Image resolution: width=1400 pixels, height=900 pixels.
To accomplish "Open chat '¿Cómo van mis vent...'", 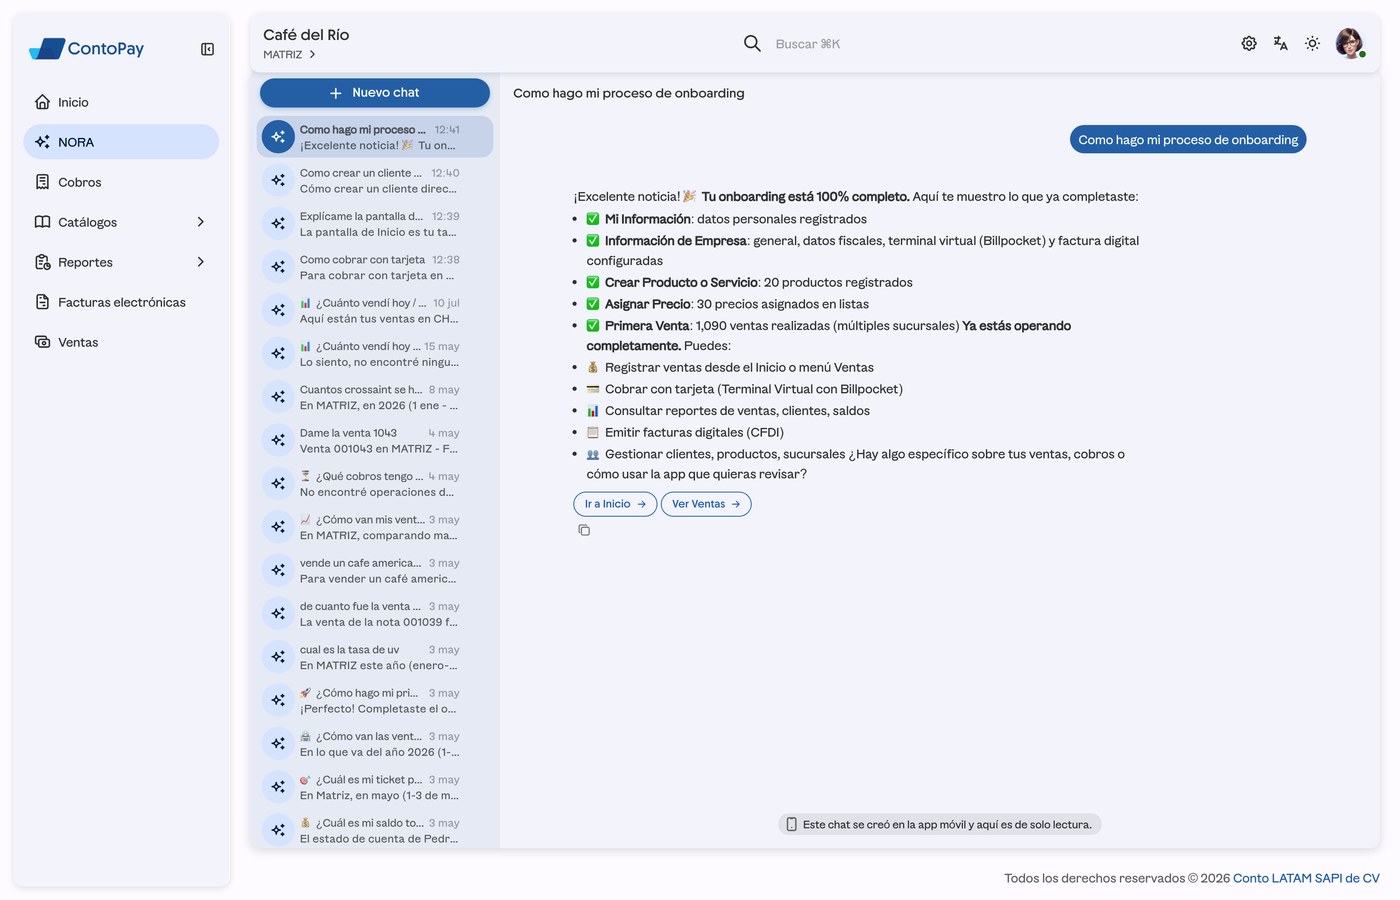I will point(375,527).
